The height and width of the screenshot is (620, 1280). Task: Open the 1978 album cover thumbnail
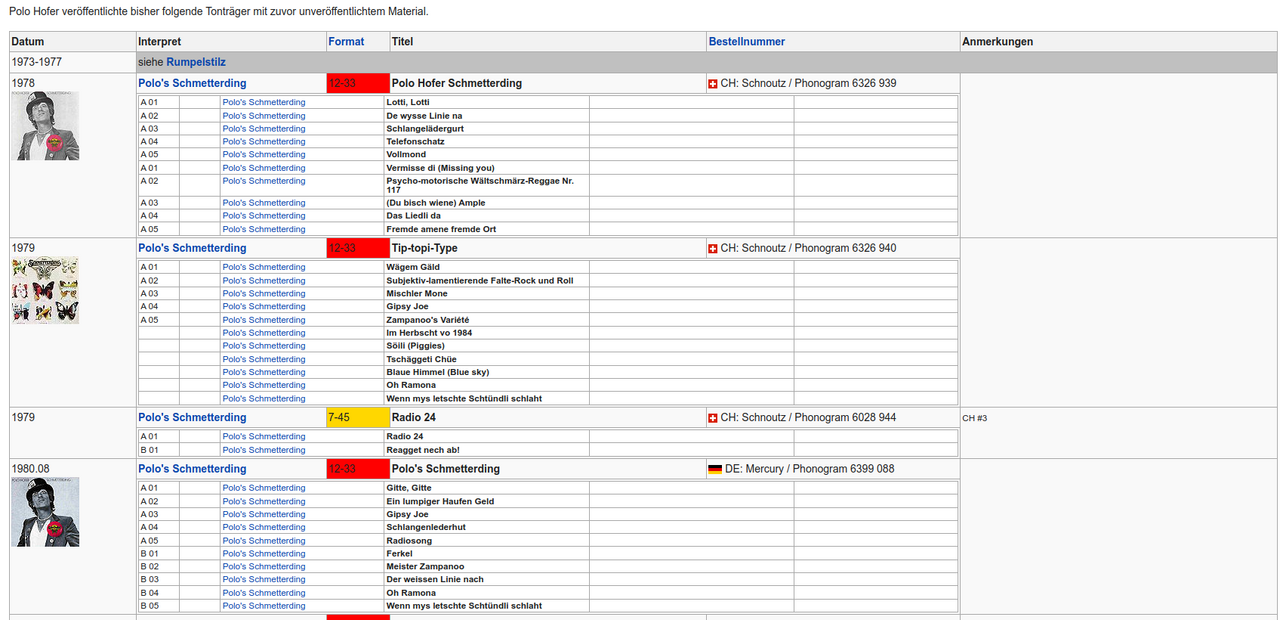(x=45, y=126)
